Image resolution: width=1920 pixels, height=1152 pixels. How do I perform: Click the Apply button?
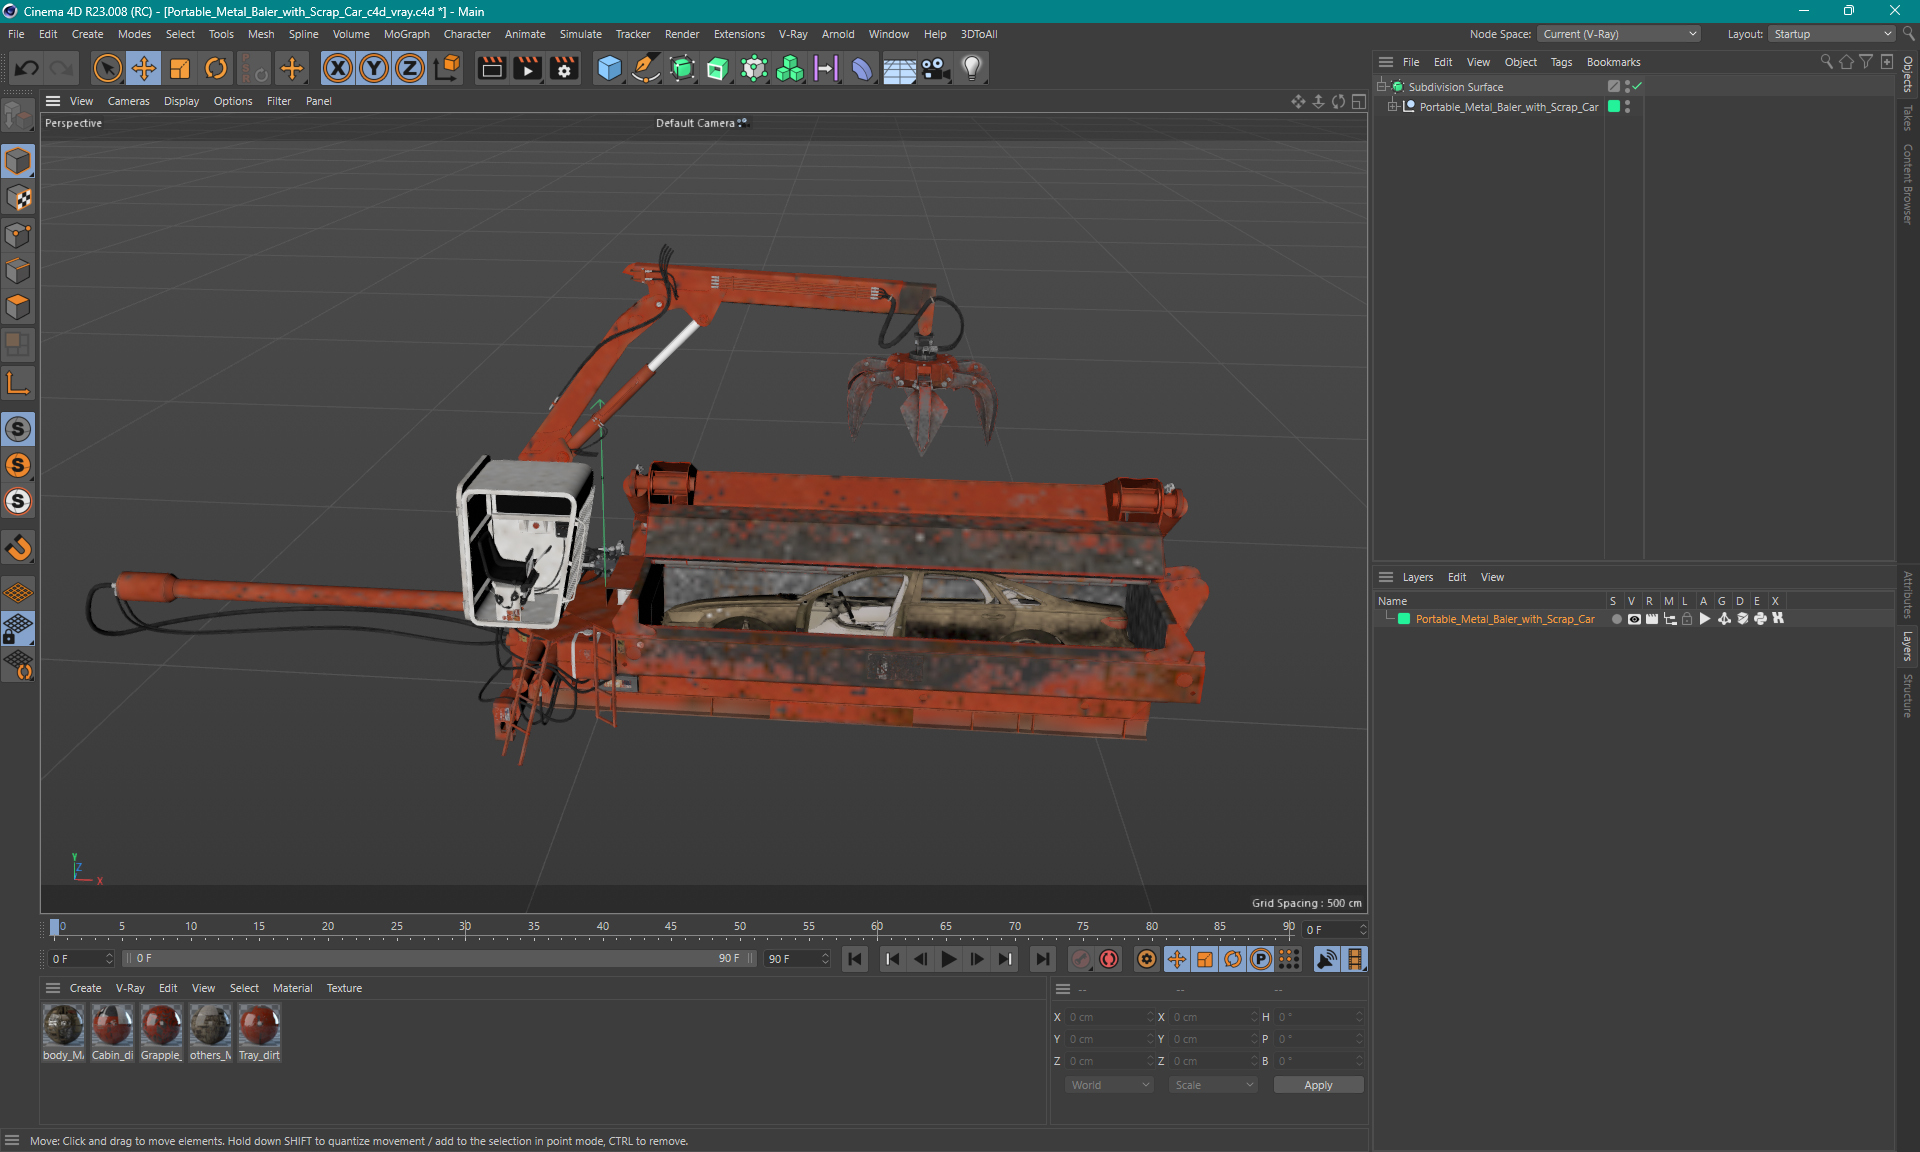pos(1318,1085)
